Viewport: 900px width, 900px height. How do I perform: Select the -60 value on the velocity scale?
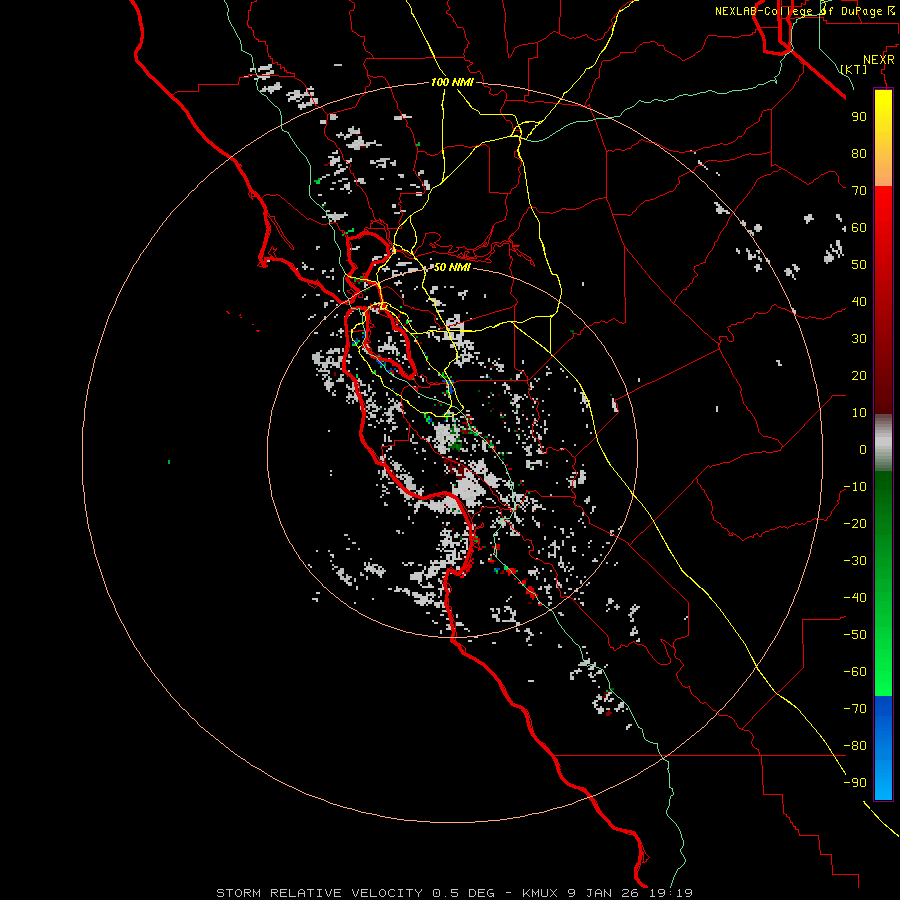point(855,672)
